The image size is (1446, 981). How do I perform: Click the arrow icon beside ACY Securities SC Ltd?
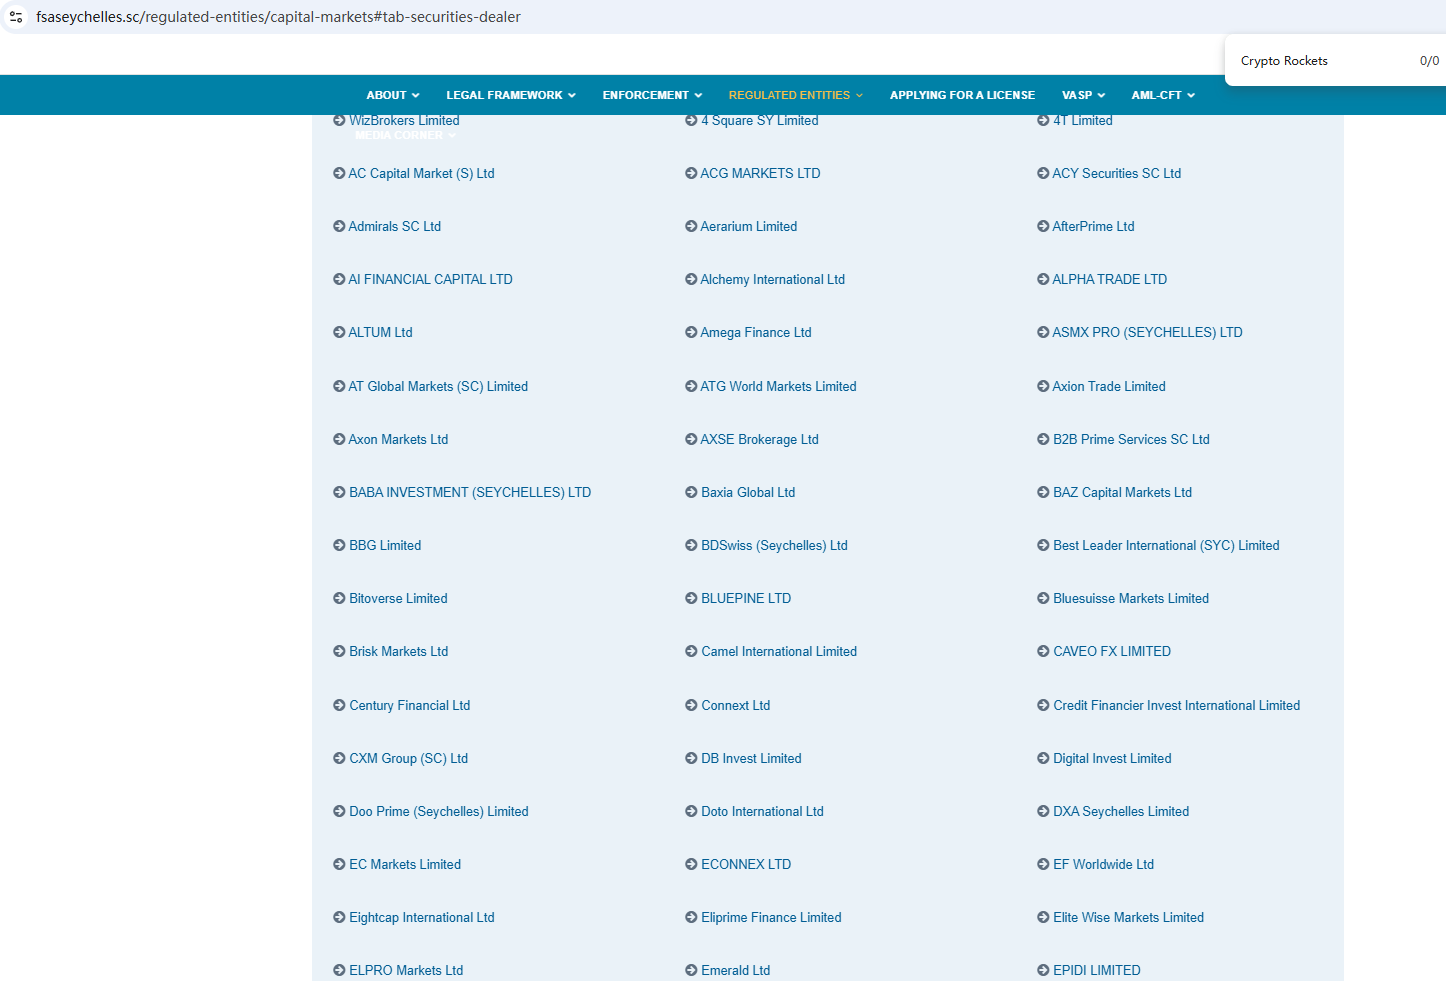[1043, 173]
